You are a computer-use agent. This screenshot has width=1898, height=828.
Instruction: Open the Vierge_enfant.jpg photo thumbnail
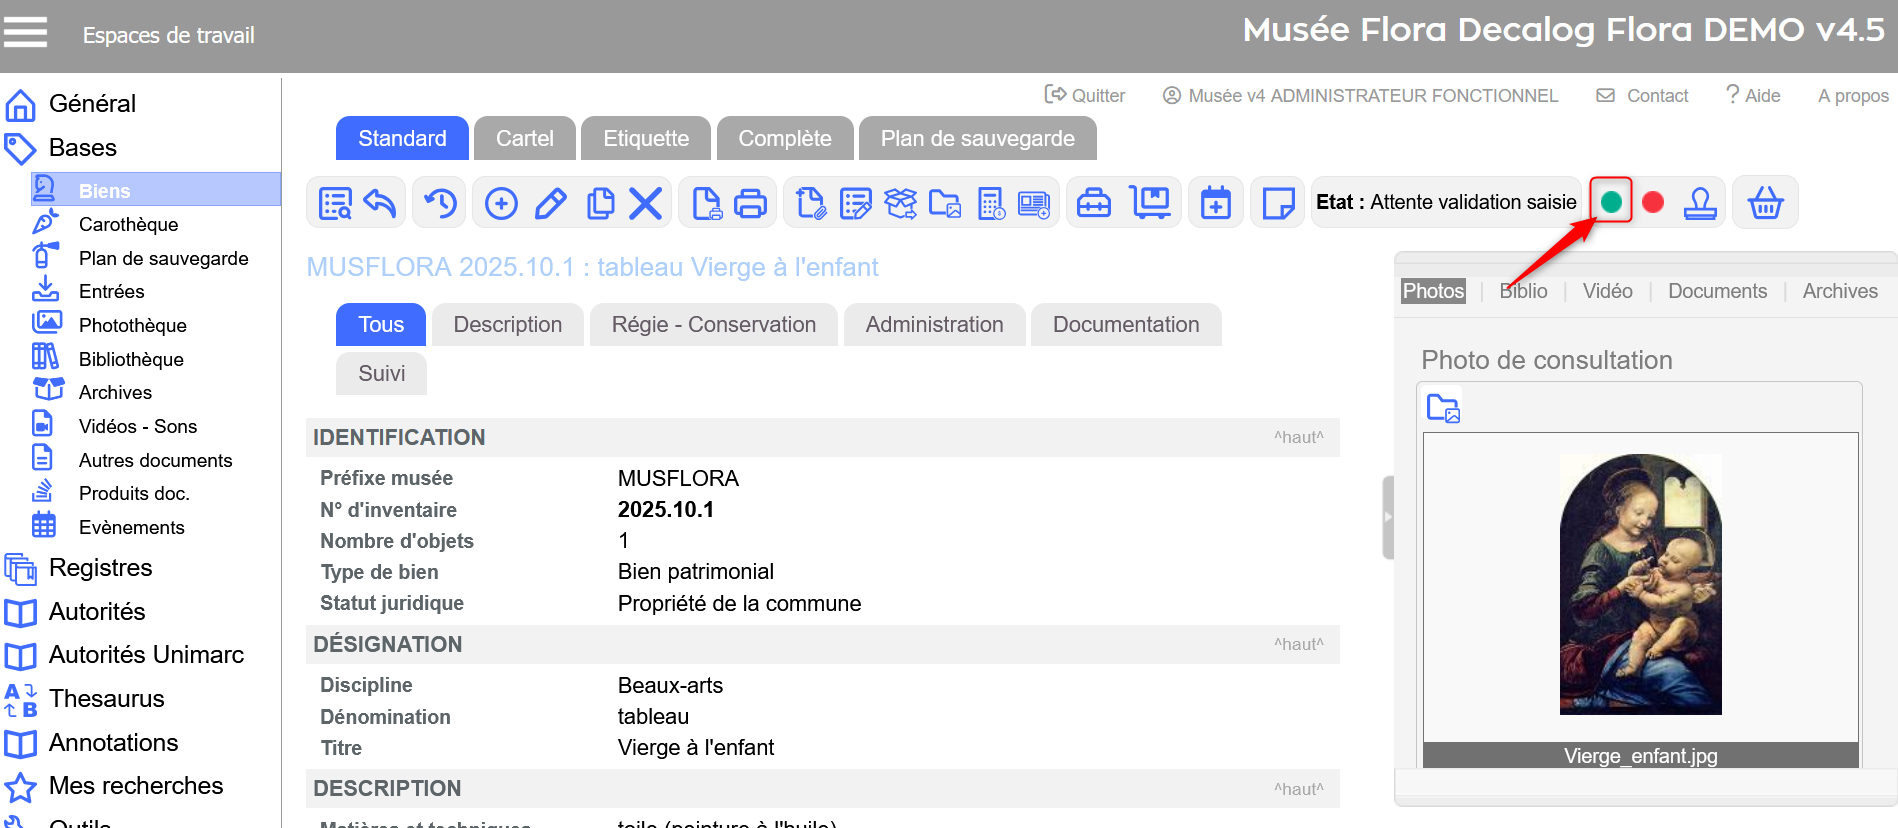1640,585
